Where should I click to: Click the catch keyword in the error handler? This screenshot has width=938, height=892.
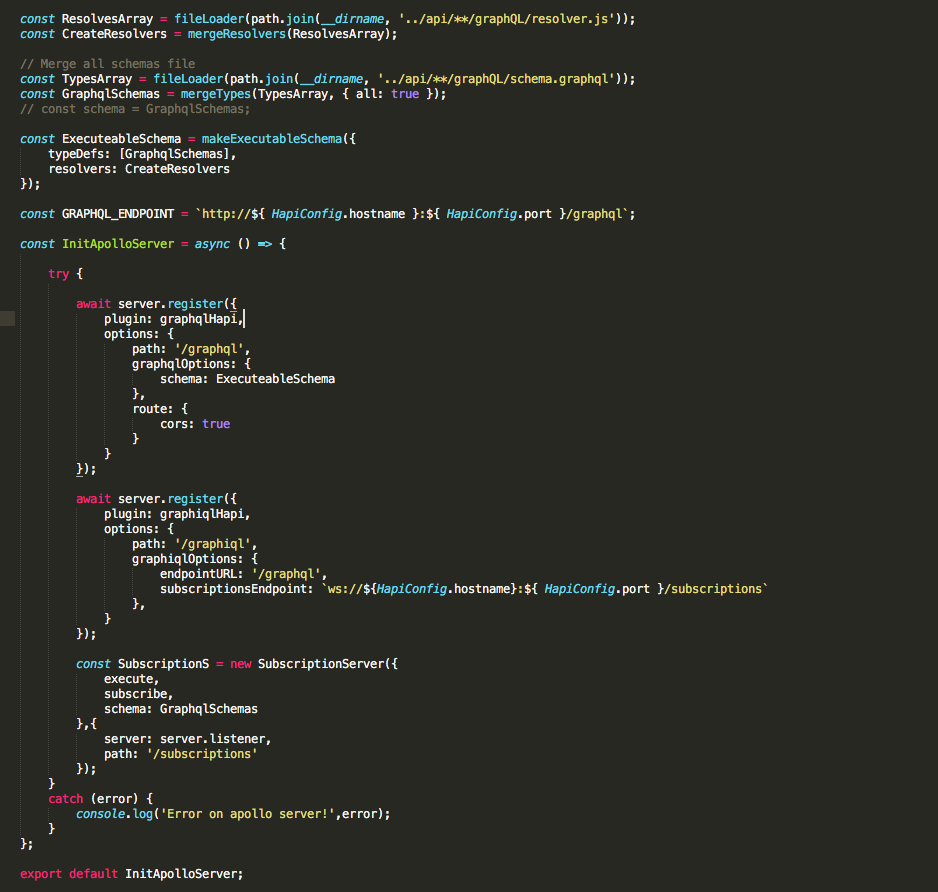pyautogui.click(x=64, y=798)
